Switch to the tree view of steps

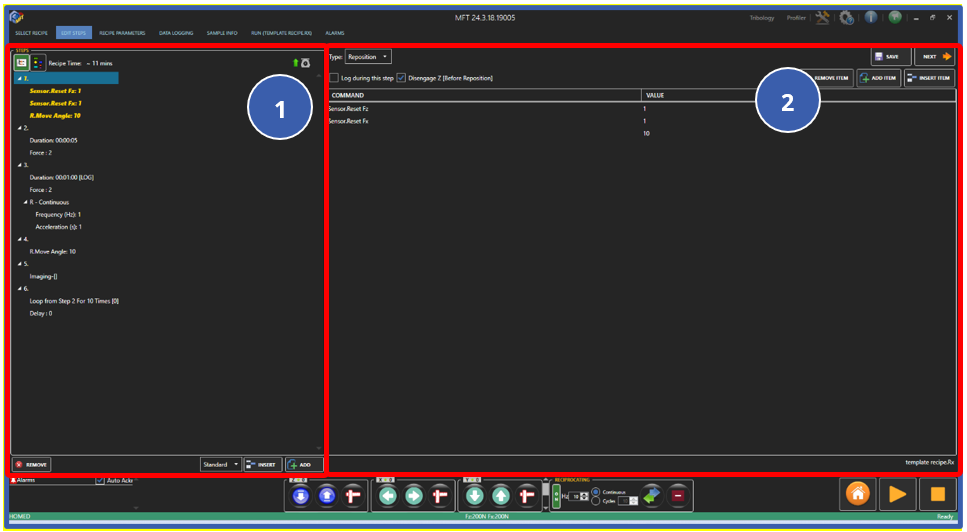click(x=22, y=62)
